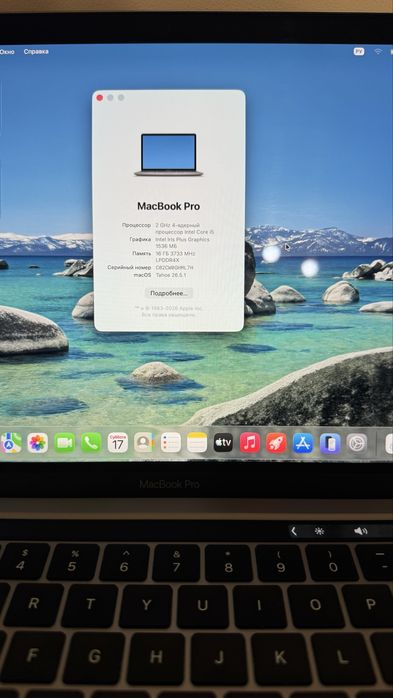Click the Серийный номер label
The height and width of the screenshot is (698, 393).
pos(130,268)
